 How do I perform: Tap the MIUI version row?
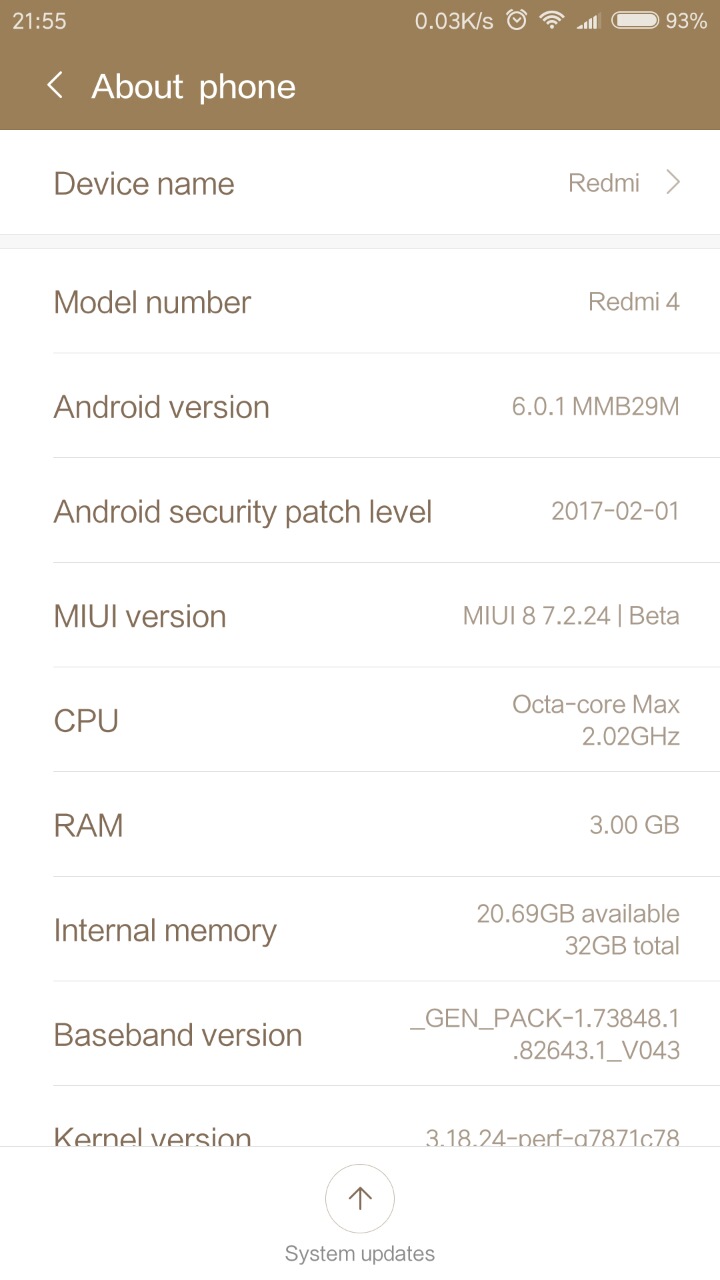(x=360, y=616)
